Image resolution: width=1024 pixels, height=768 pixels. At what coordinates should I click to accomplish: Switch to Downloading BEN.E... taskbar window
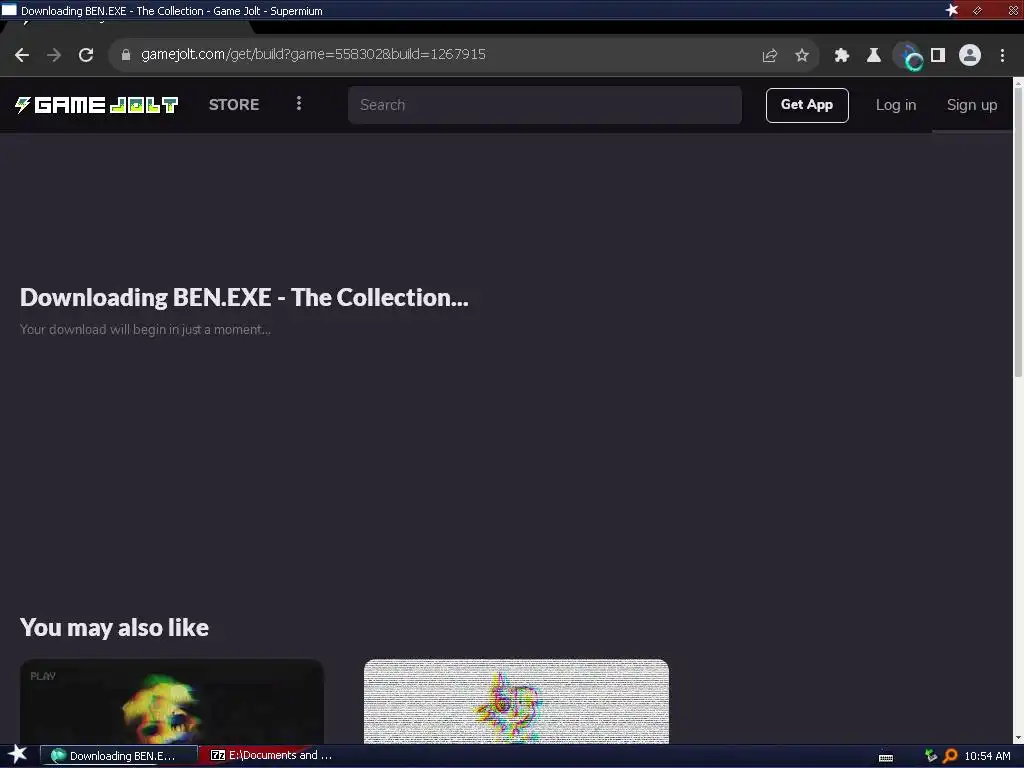[x=119, y=756]
